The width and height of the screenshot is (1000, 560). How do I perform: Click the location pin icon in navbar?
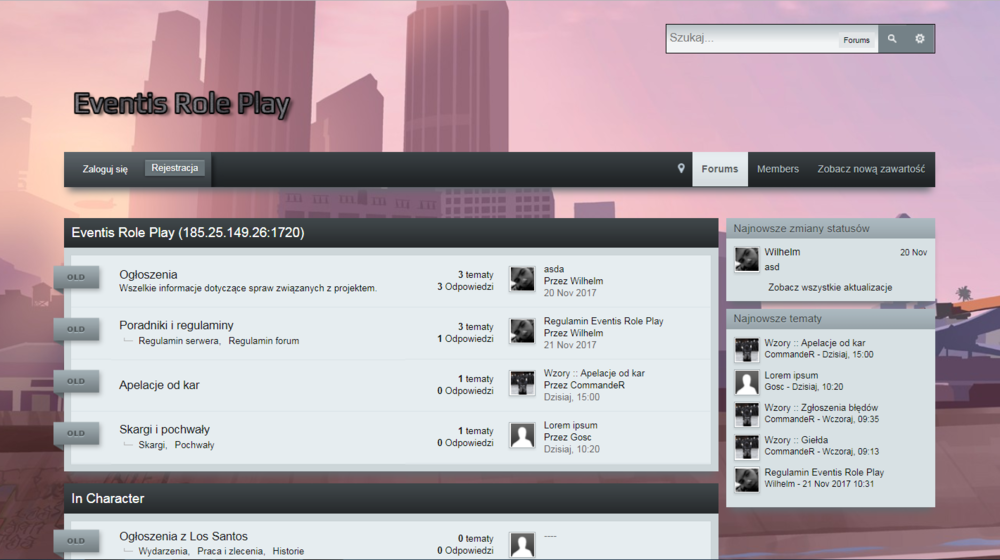[681, 169]
